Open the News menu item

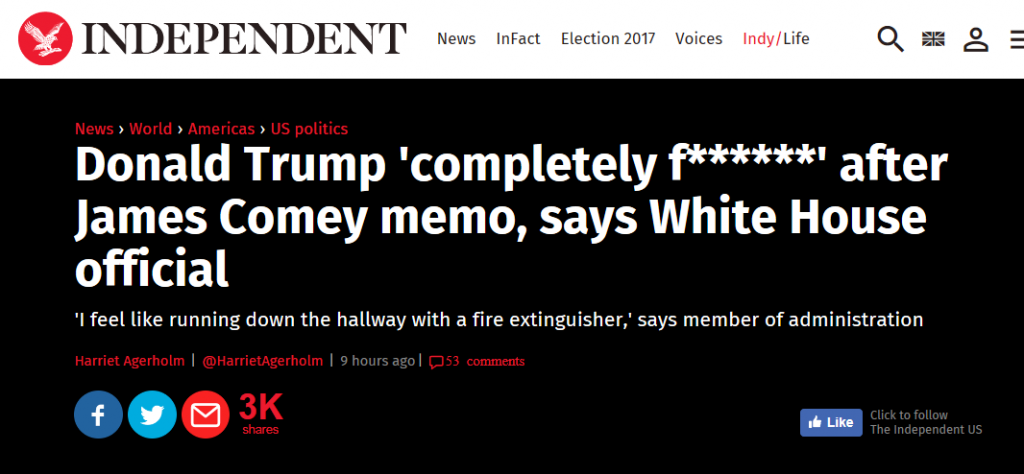coord(456,39)
